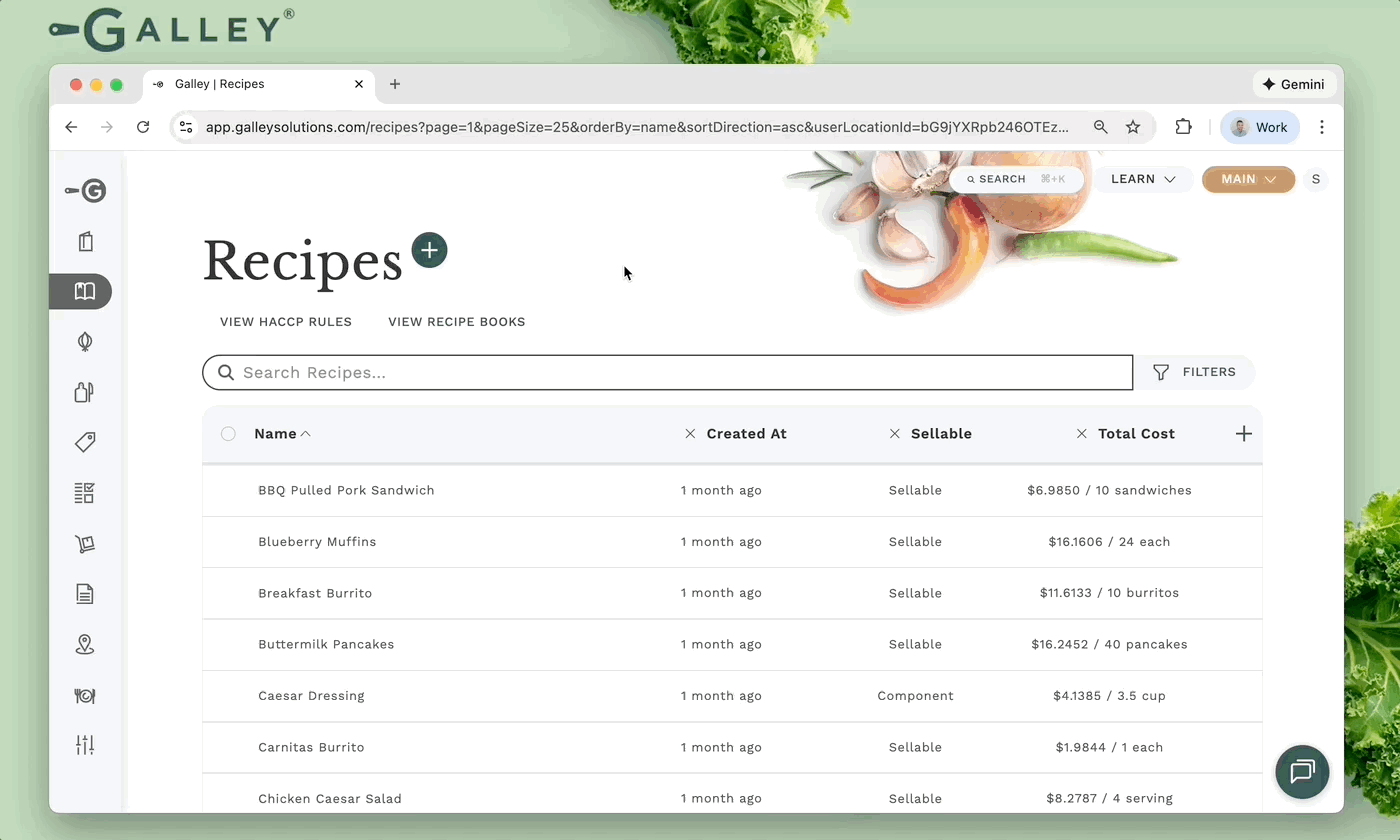Click the active recipe book sidebar icon
This screenshot has height=840, width=1400.
[x=85, y=291]
